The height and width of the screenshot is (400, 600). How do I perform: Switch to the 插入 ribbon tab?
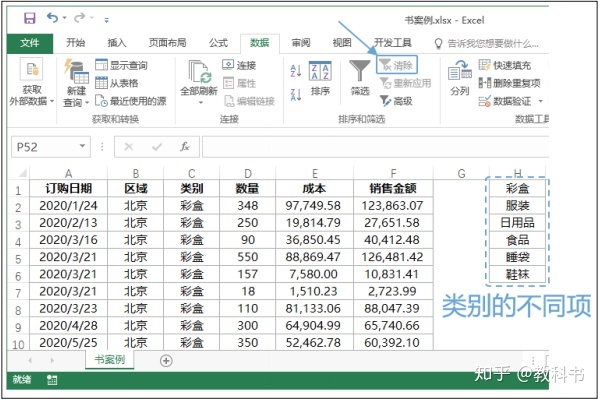point(117,42)
